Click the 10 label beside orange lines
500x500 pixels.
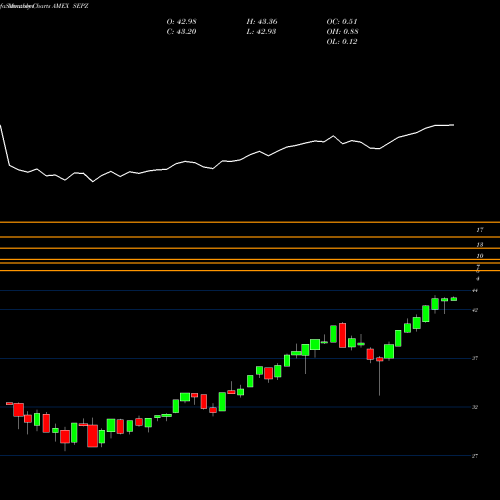[480, 256]
